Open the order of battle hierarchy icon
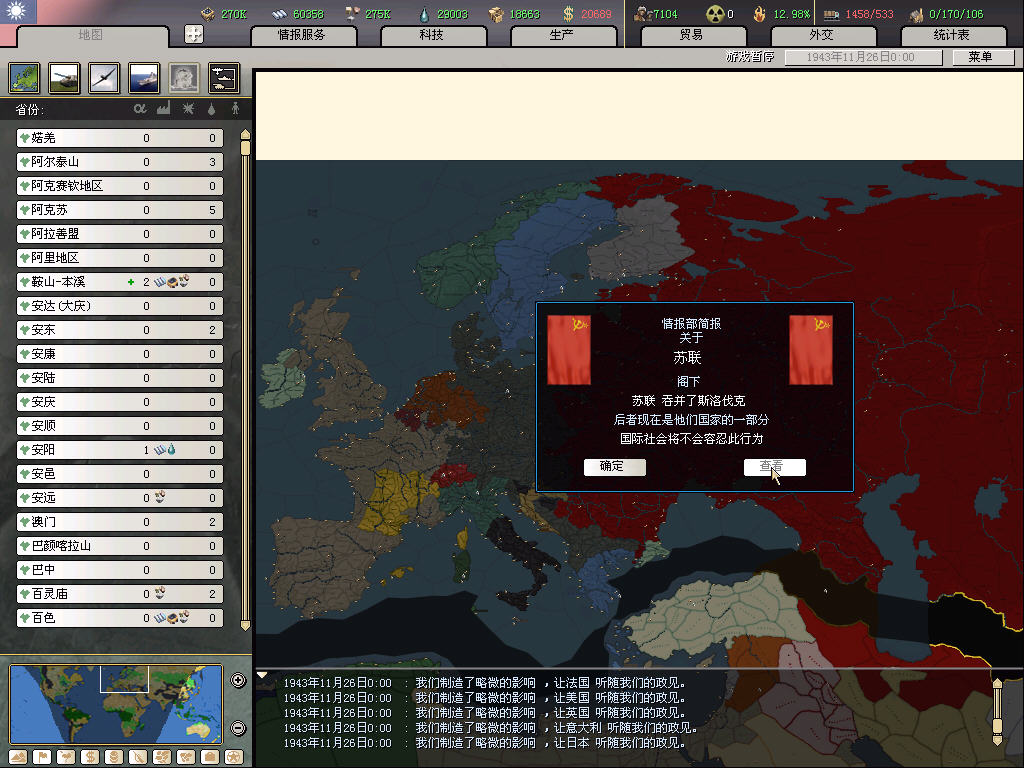The image size is (1024, 768). coord(224,78)
